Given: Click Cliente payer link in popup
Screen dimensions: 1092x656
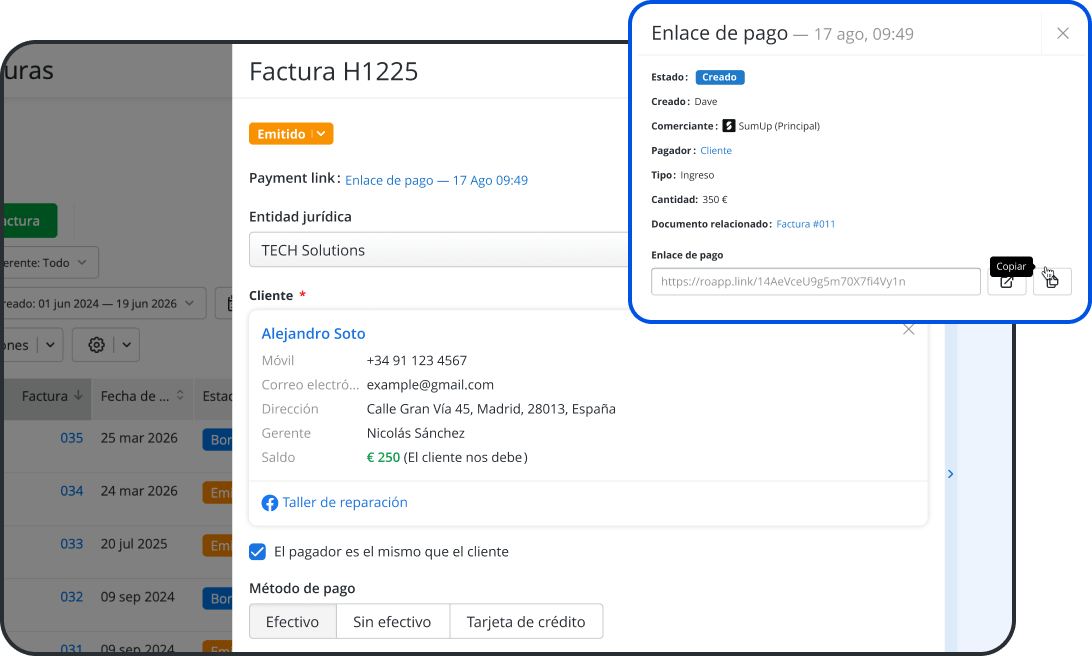Looking at the screenshot, I should coord(716,150).
